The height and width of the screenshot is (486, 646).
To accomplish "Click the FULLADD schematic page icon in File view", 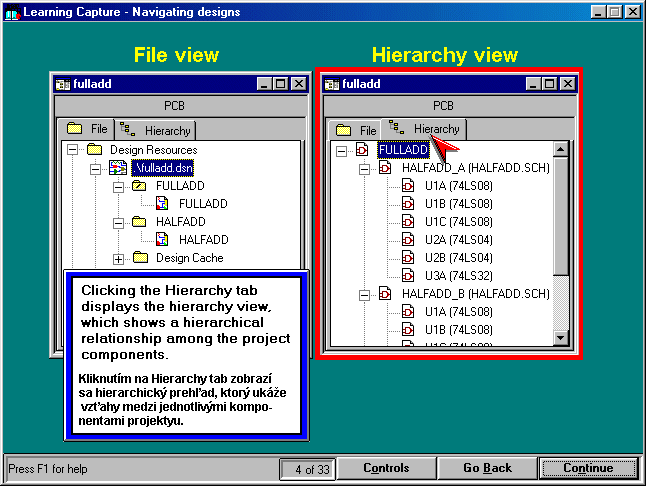I will (162, 204).
